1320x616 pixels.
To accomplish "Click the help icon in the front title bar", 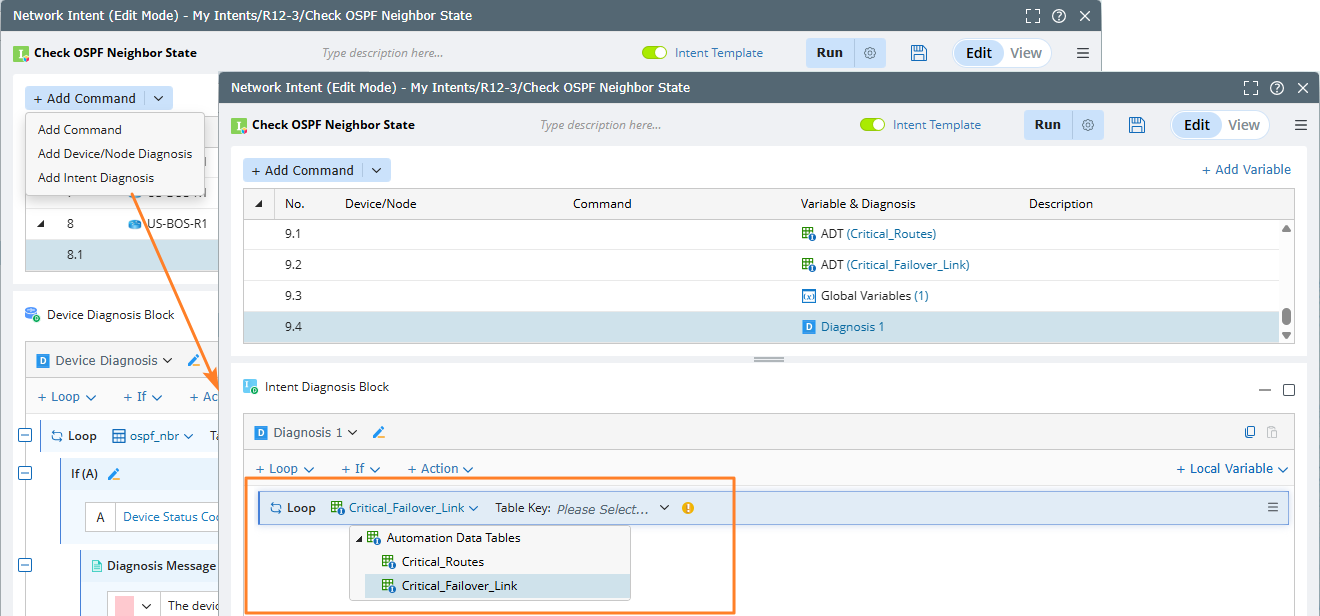I will click(x=1276, y=88).
